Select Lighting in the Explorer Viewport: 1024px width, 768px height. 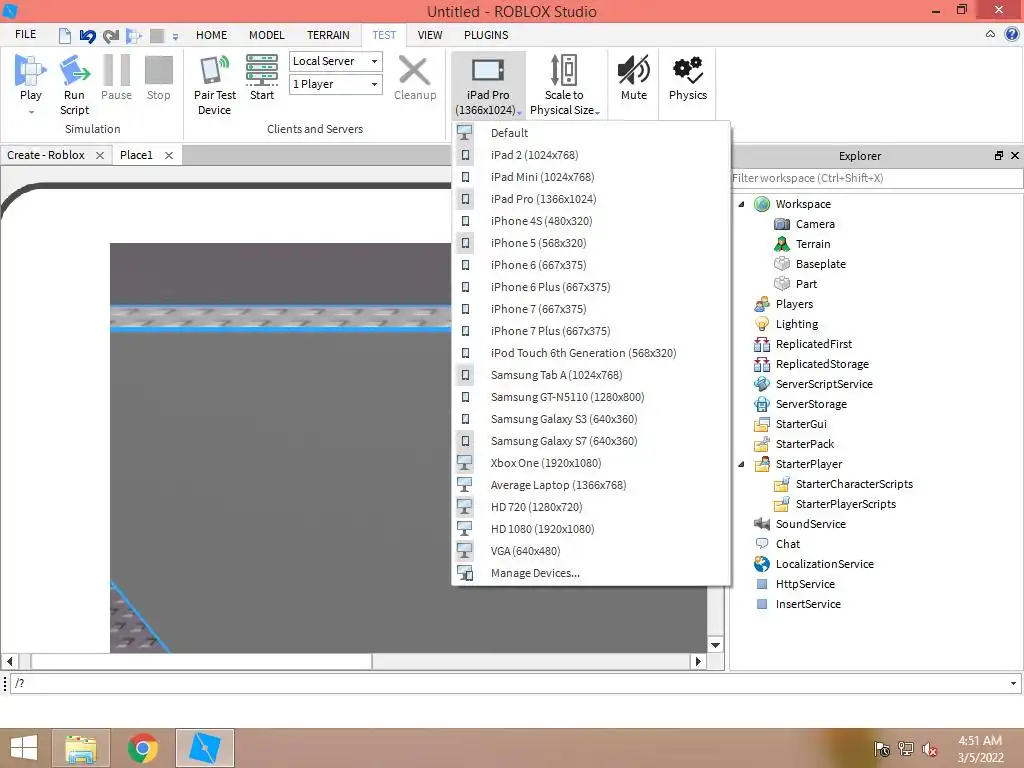click(x=796, y=324)
